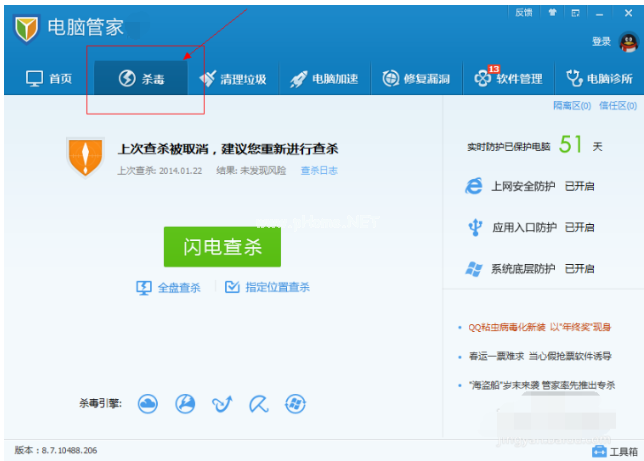The image size is (644, 461).
Task: Start scan with 闪电查杀 button
Action: coord(221,247)
